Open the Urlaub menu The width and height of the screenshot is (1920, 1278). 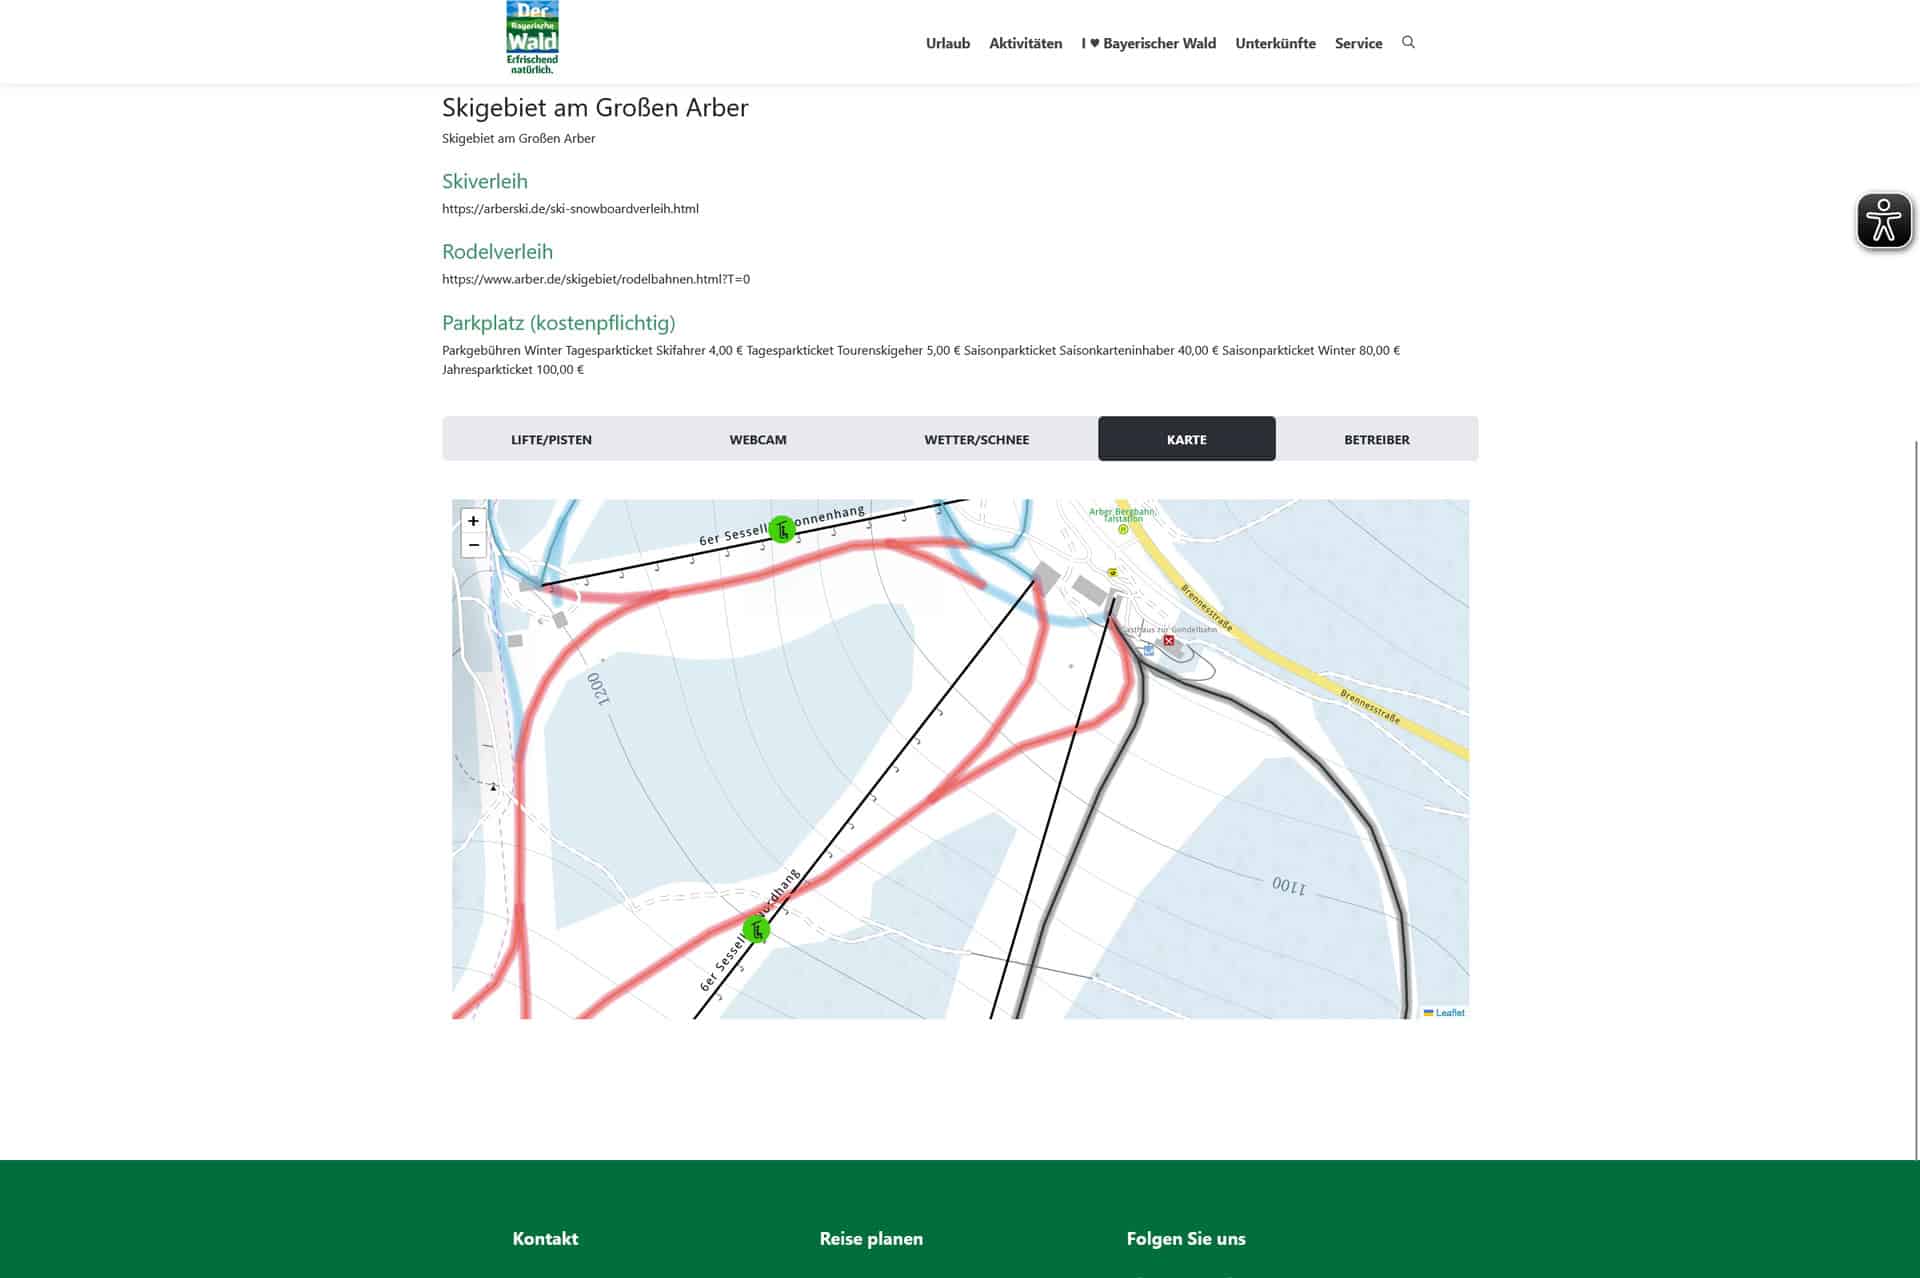[x=947, y=43]
